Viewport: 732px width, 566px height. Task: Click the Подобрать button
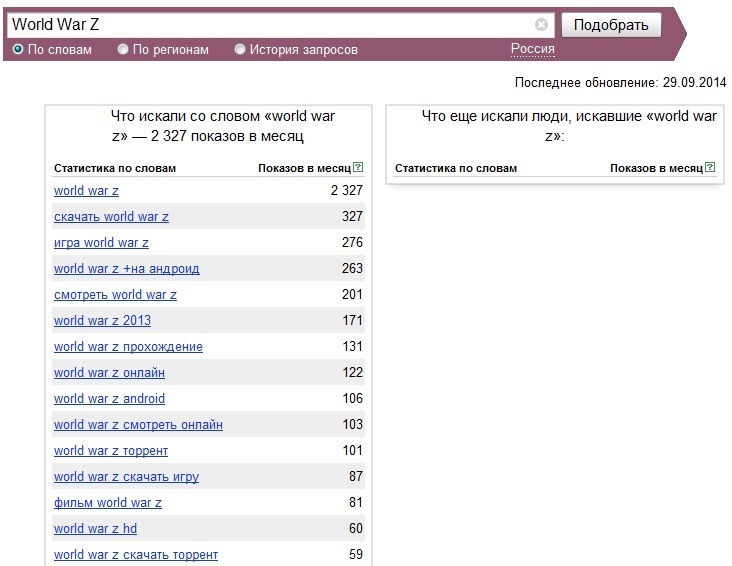pos(611,25)
